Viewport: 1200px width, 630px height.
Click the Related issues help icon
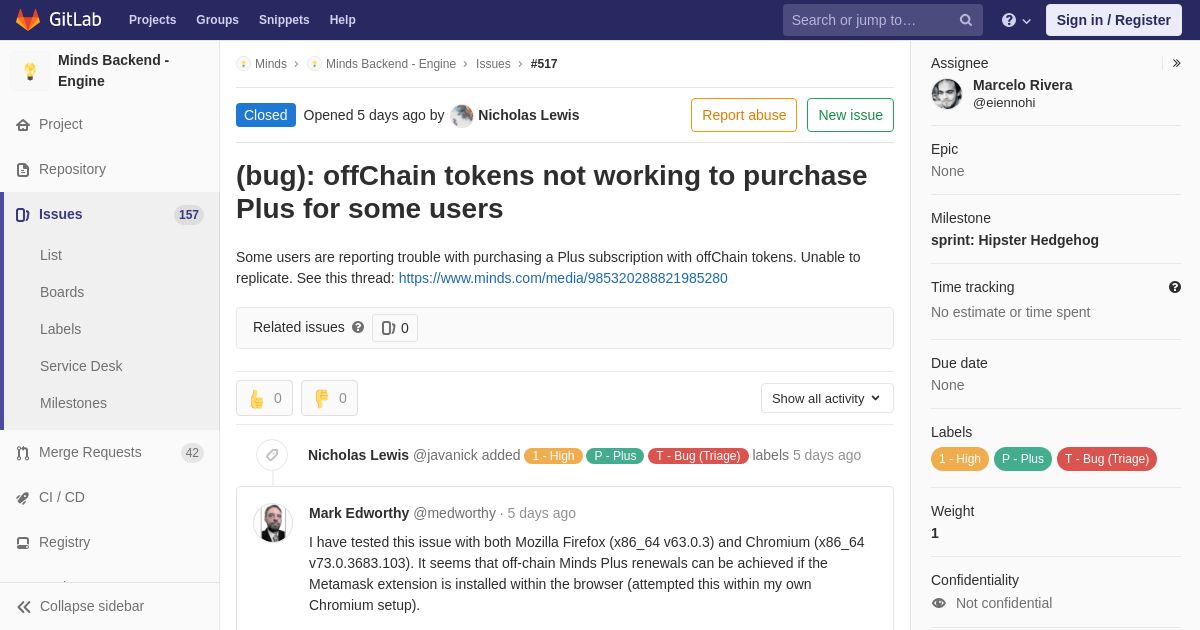358,327
